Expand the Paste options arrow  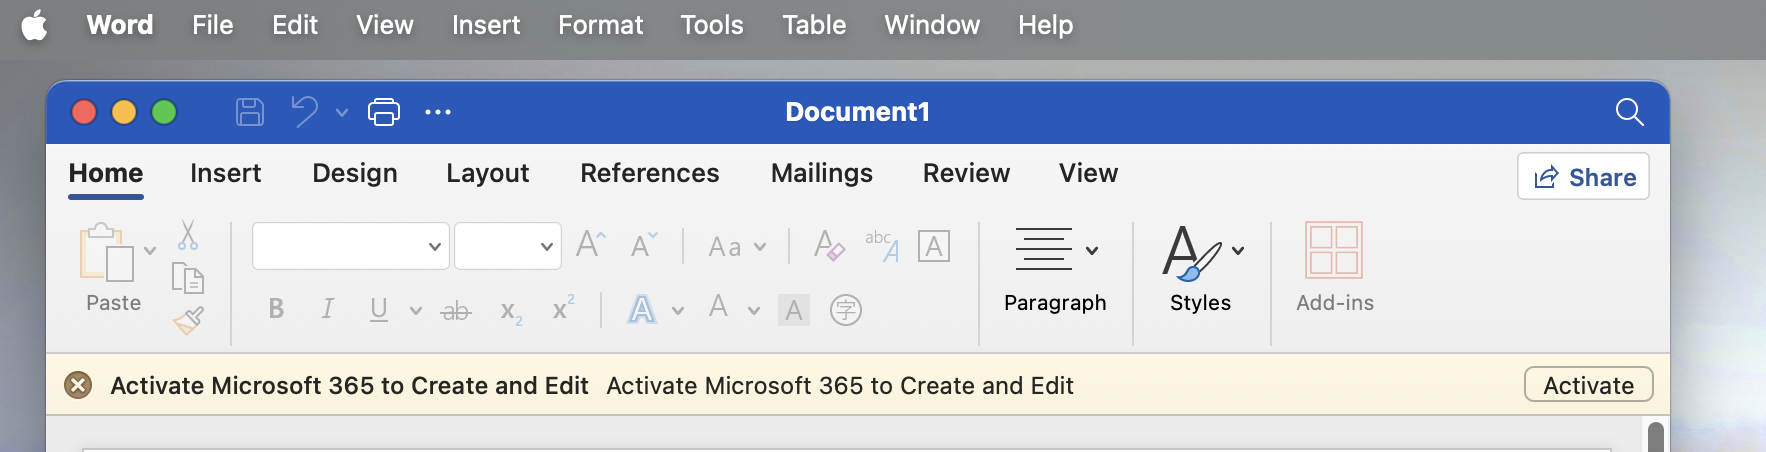pos(150,251)
